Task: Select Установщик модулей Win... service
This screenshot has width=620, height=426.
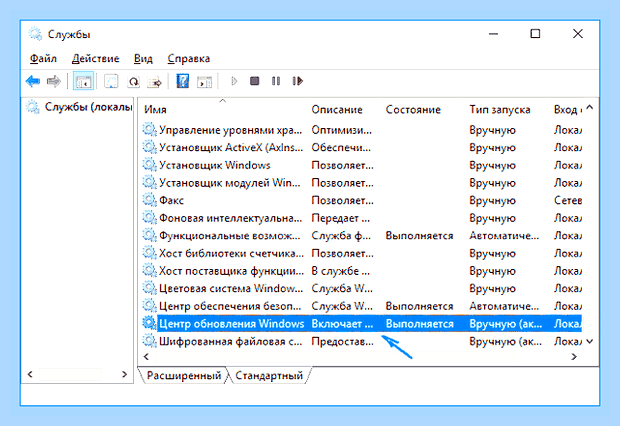Action: [x=230, y=183]
